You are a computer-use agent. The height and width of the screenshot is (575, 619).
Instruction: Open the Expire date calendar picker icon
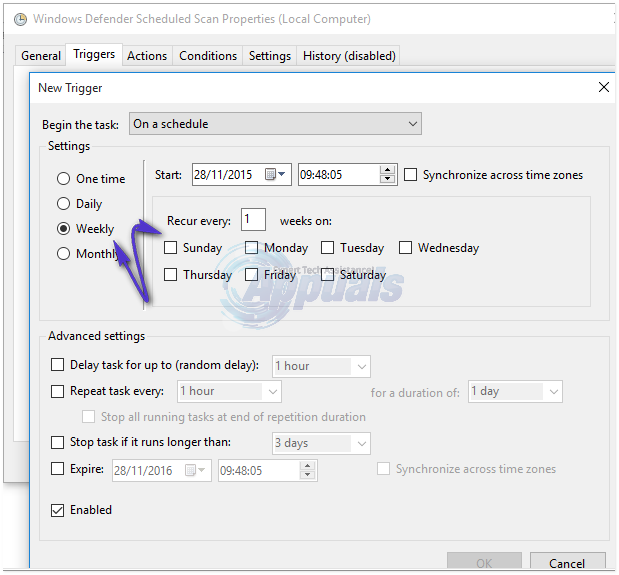(x=195, y=470)
